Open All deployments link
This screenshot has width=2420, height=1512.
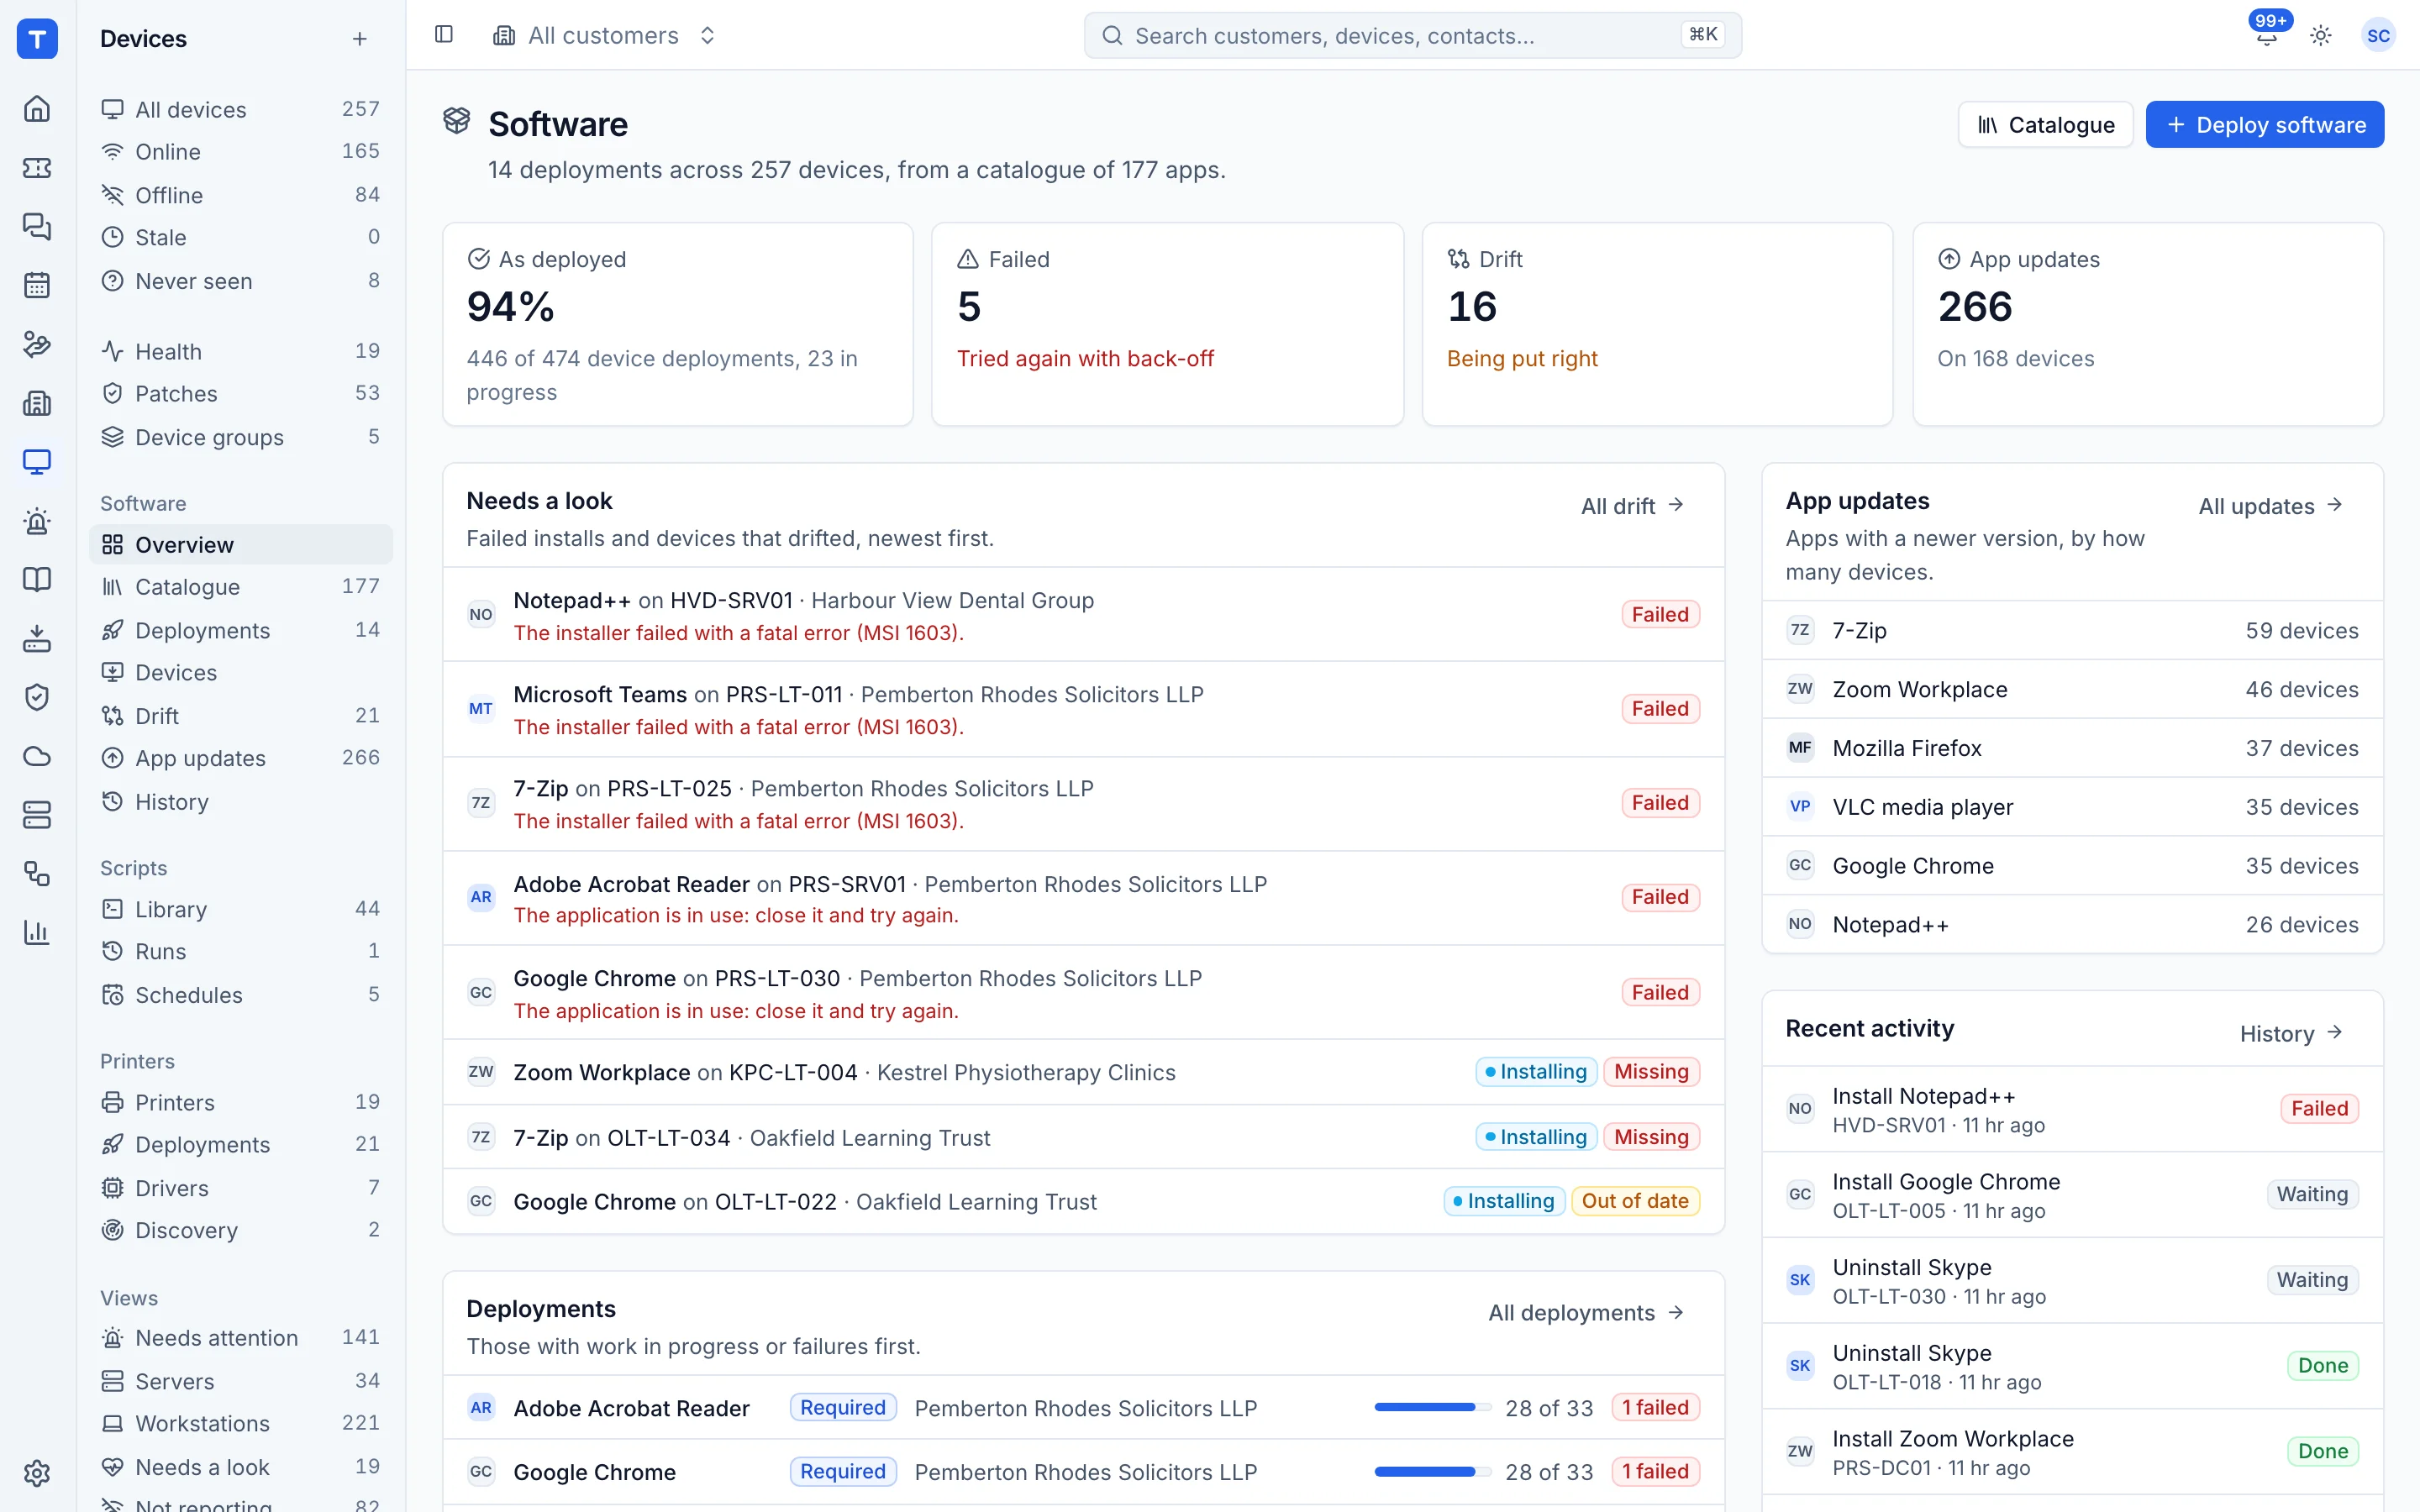(x=1586, y=1313)
